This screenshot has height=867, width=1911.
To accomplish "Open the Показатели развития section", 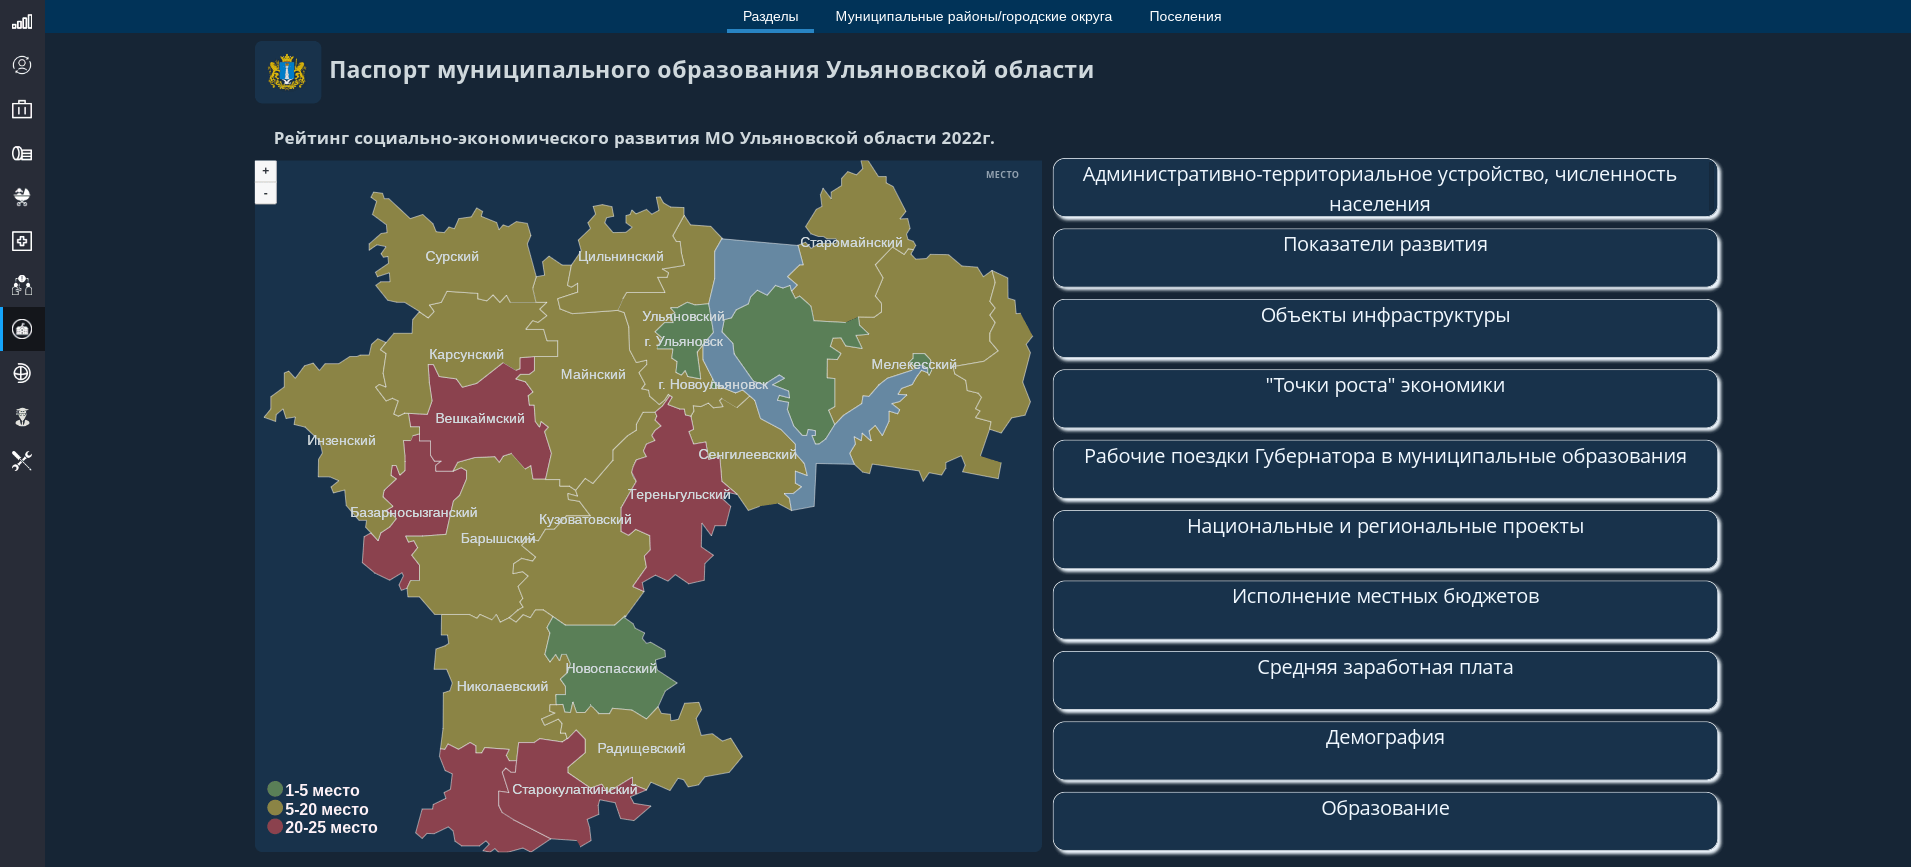I will pyautogui.click(x=1386, y=259).
